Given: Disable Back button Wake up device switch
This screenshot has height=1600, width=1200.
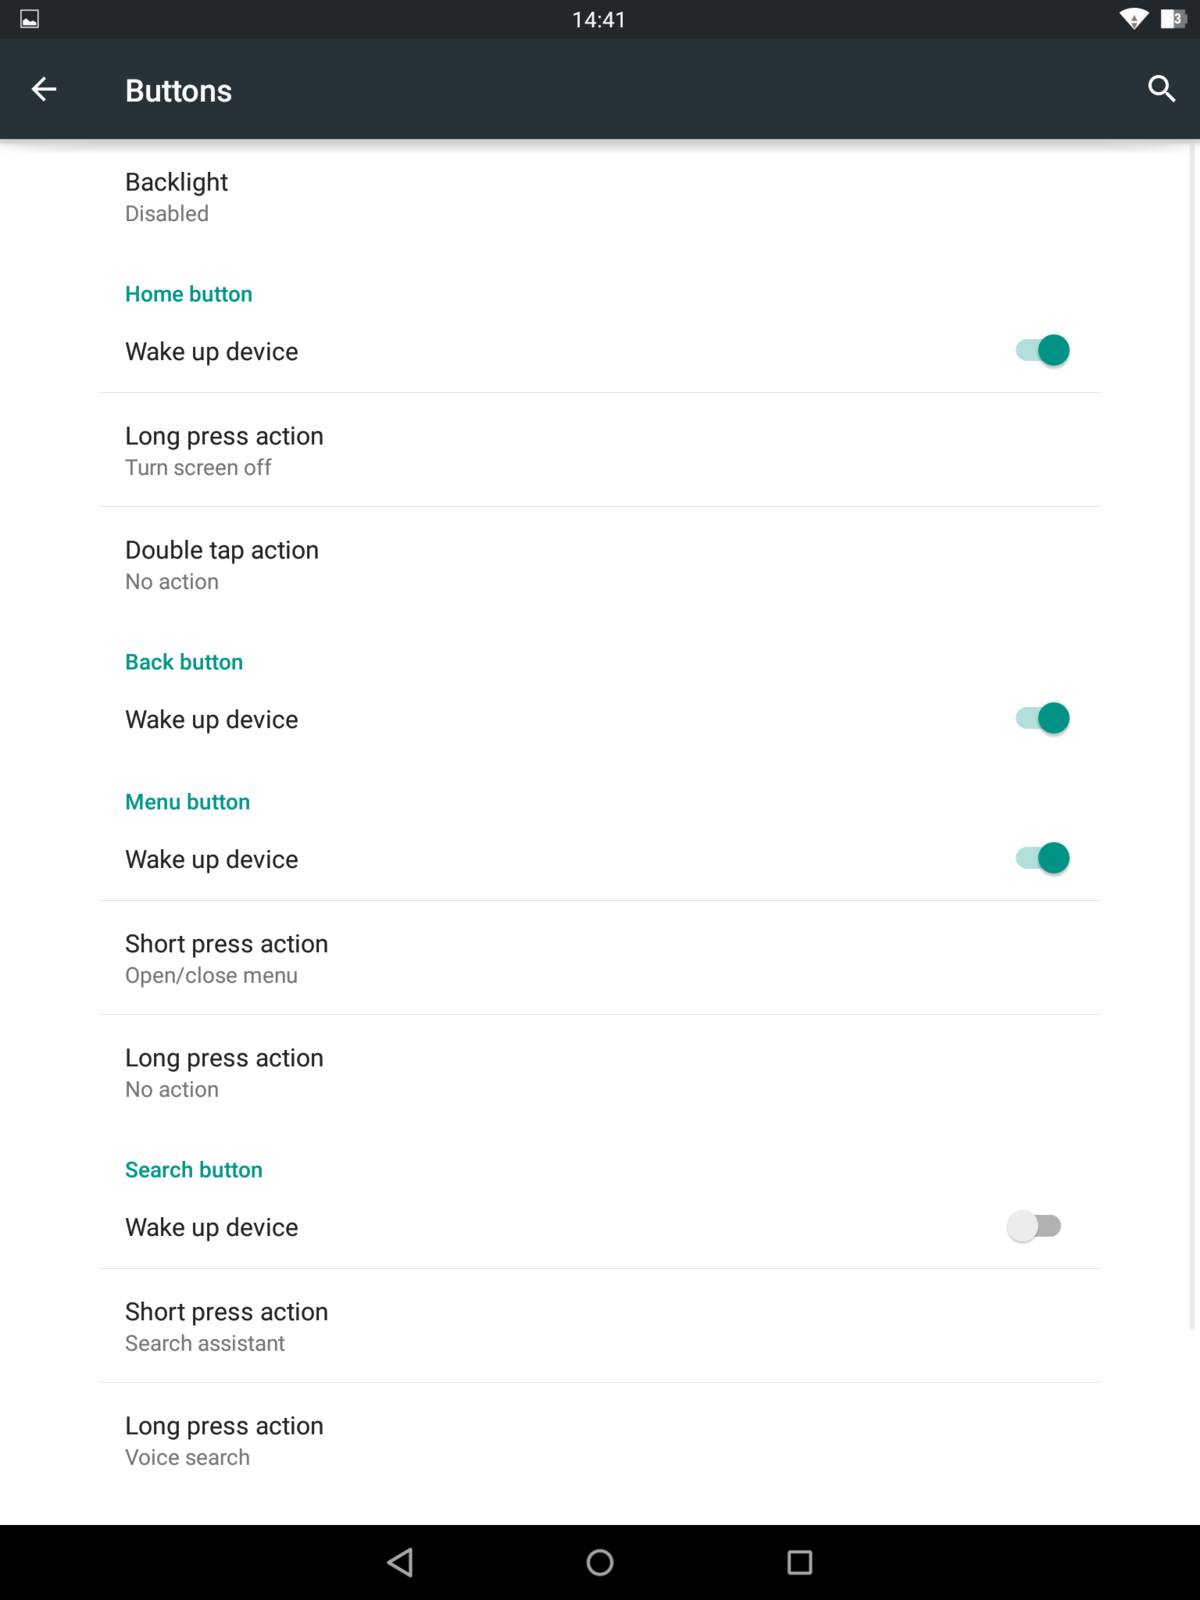Looking at the screenshot, I should click(x=1042, y=719).
